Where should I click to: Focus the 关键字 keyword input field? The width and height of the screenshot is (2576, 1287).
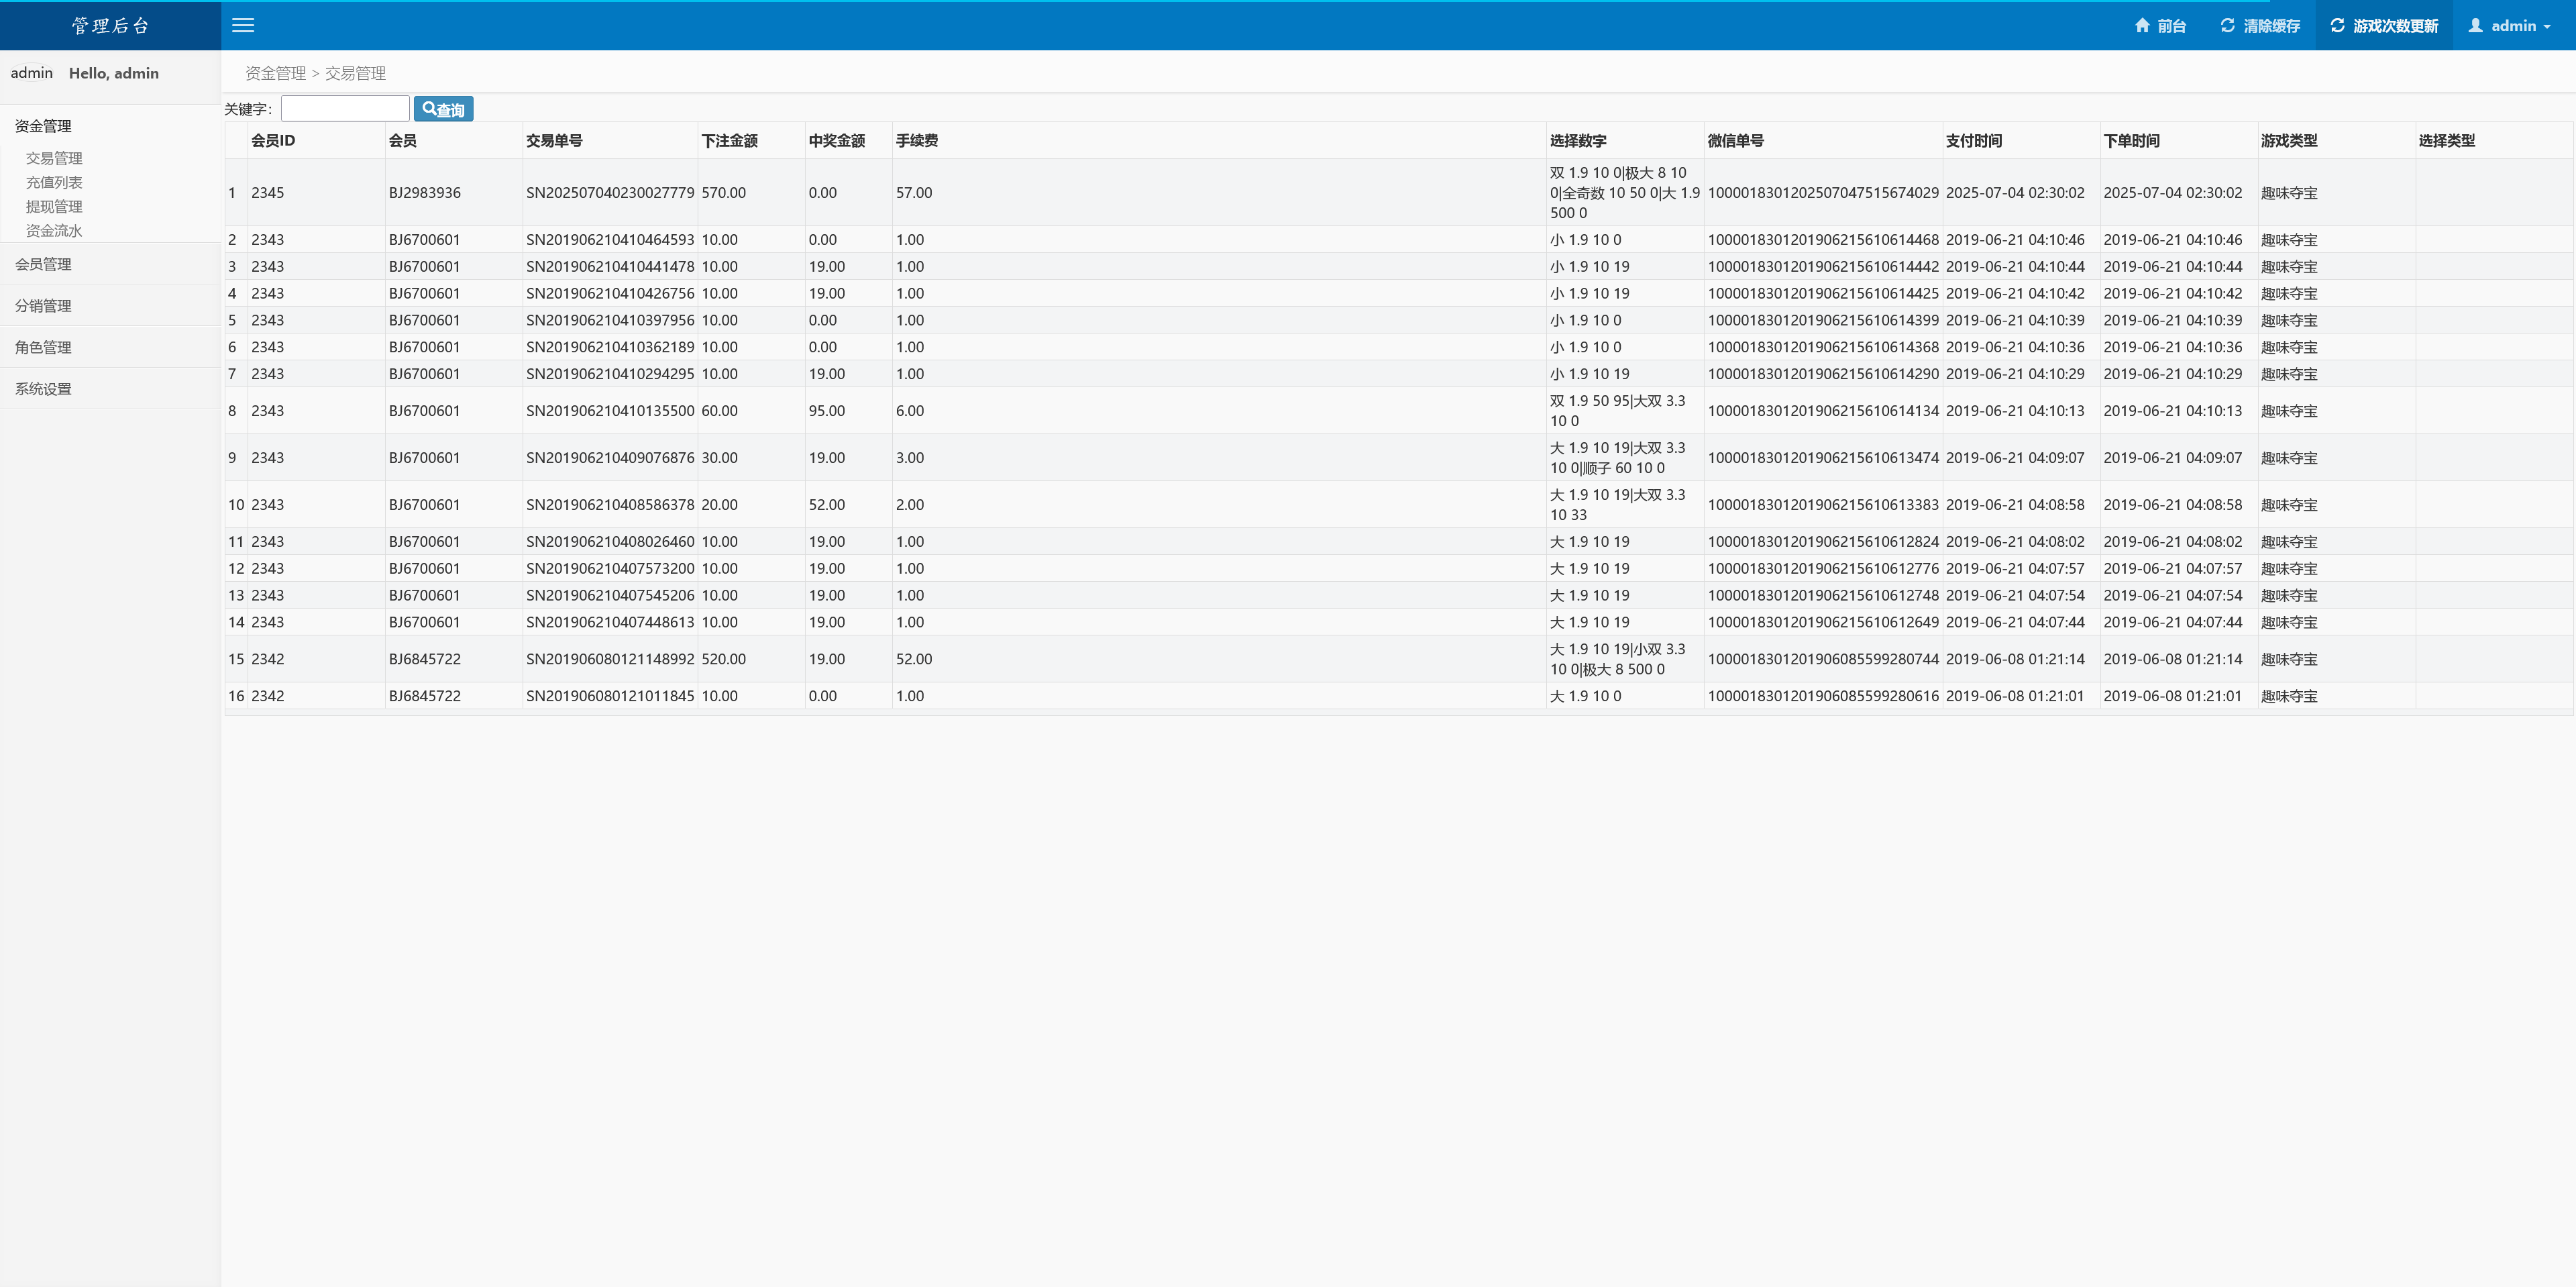click(x=345, y=108)
